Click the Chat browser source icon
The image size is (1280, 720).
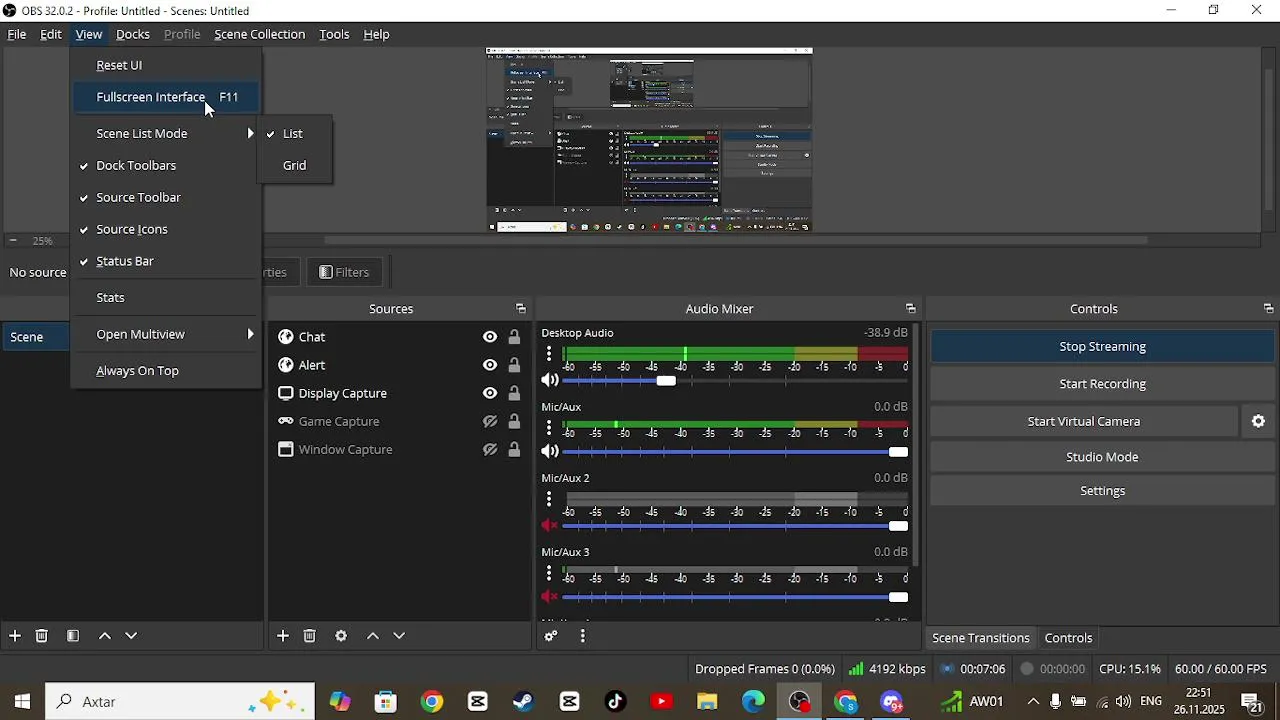[286, 337]
